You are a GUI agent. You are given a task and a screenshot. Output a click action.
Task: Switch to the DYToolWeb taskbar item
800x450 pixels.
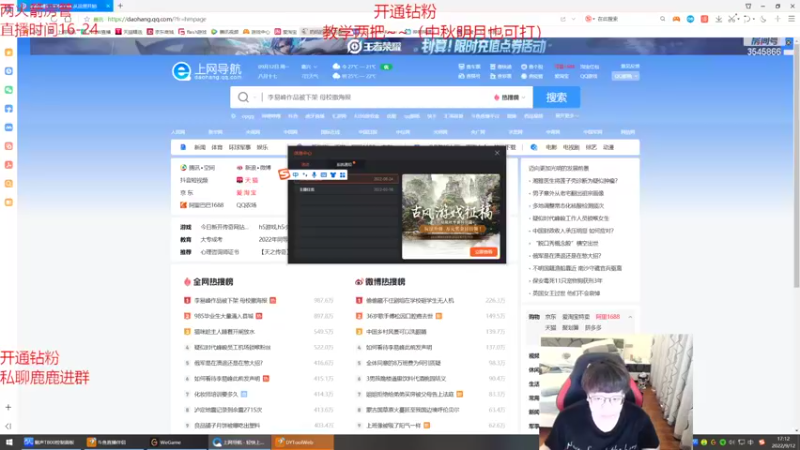pyautogui.click(x=303, y=442)
